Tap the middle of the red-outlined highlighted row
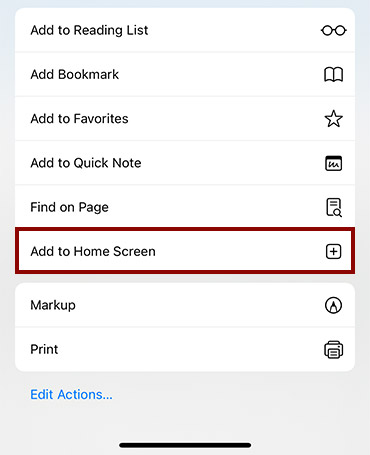Viewport: 370px width, 455px height. point(185,251)
